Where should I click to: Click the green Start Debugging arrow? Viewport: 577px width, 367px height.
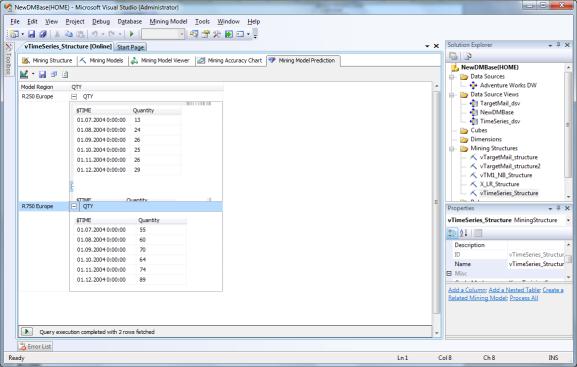pos(132,34)
